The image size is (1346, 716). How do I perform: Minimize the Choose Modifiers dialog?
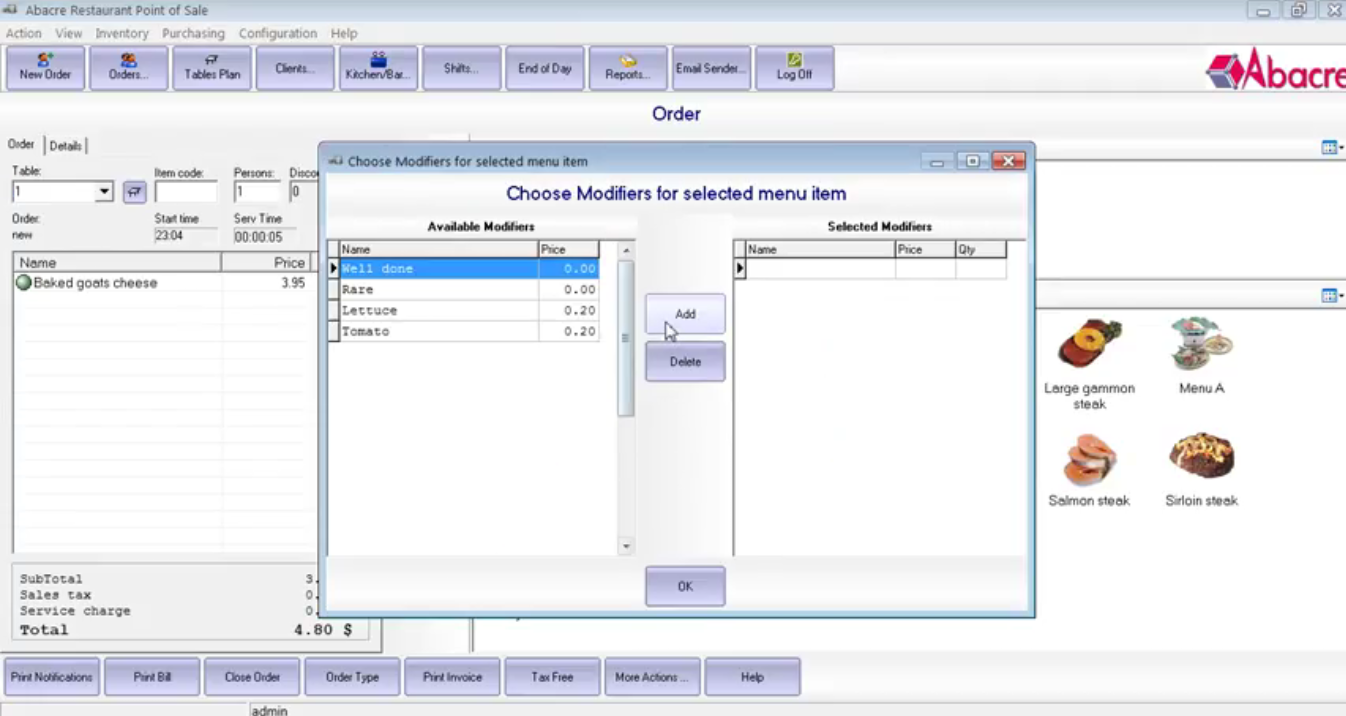[937, 161]
